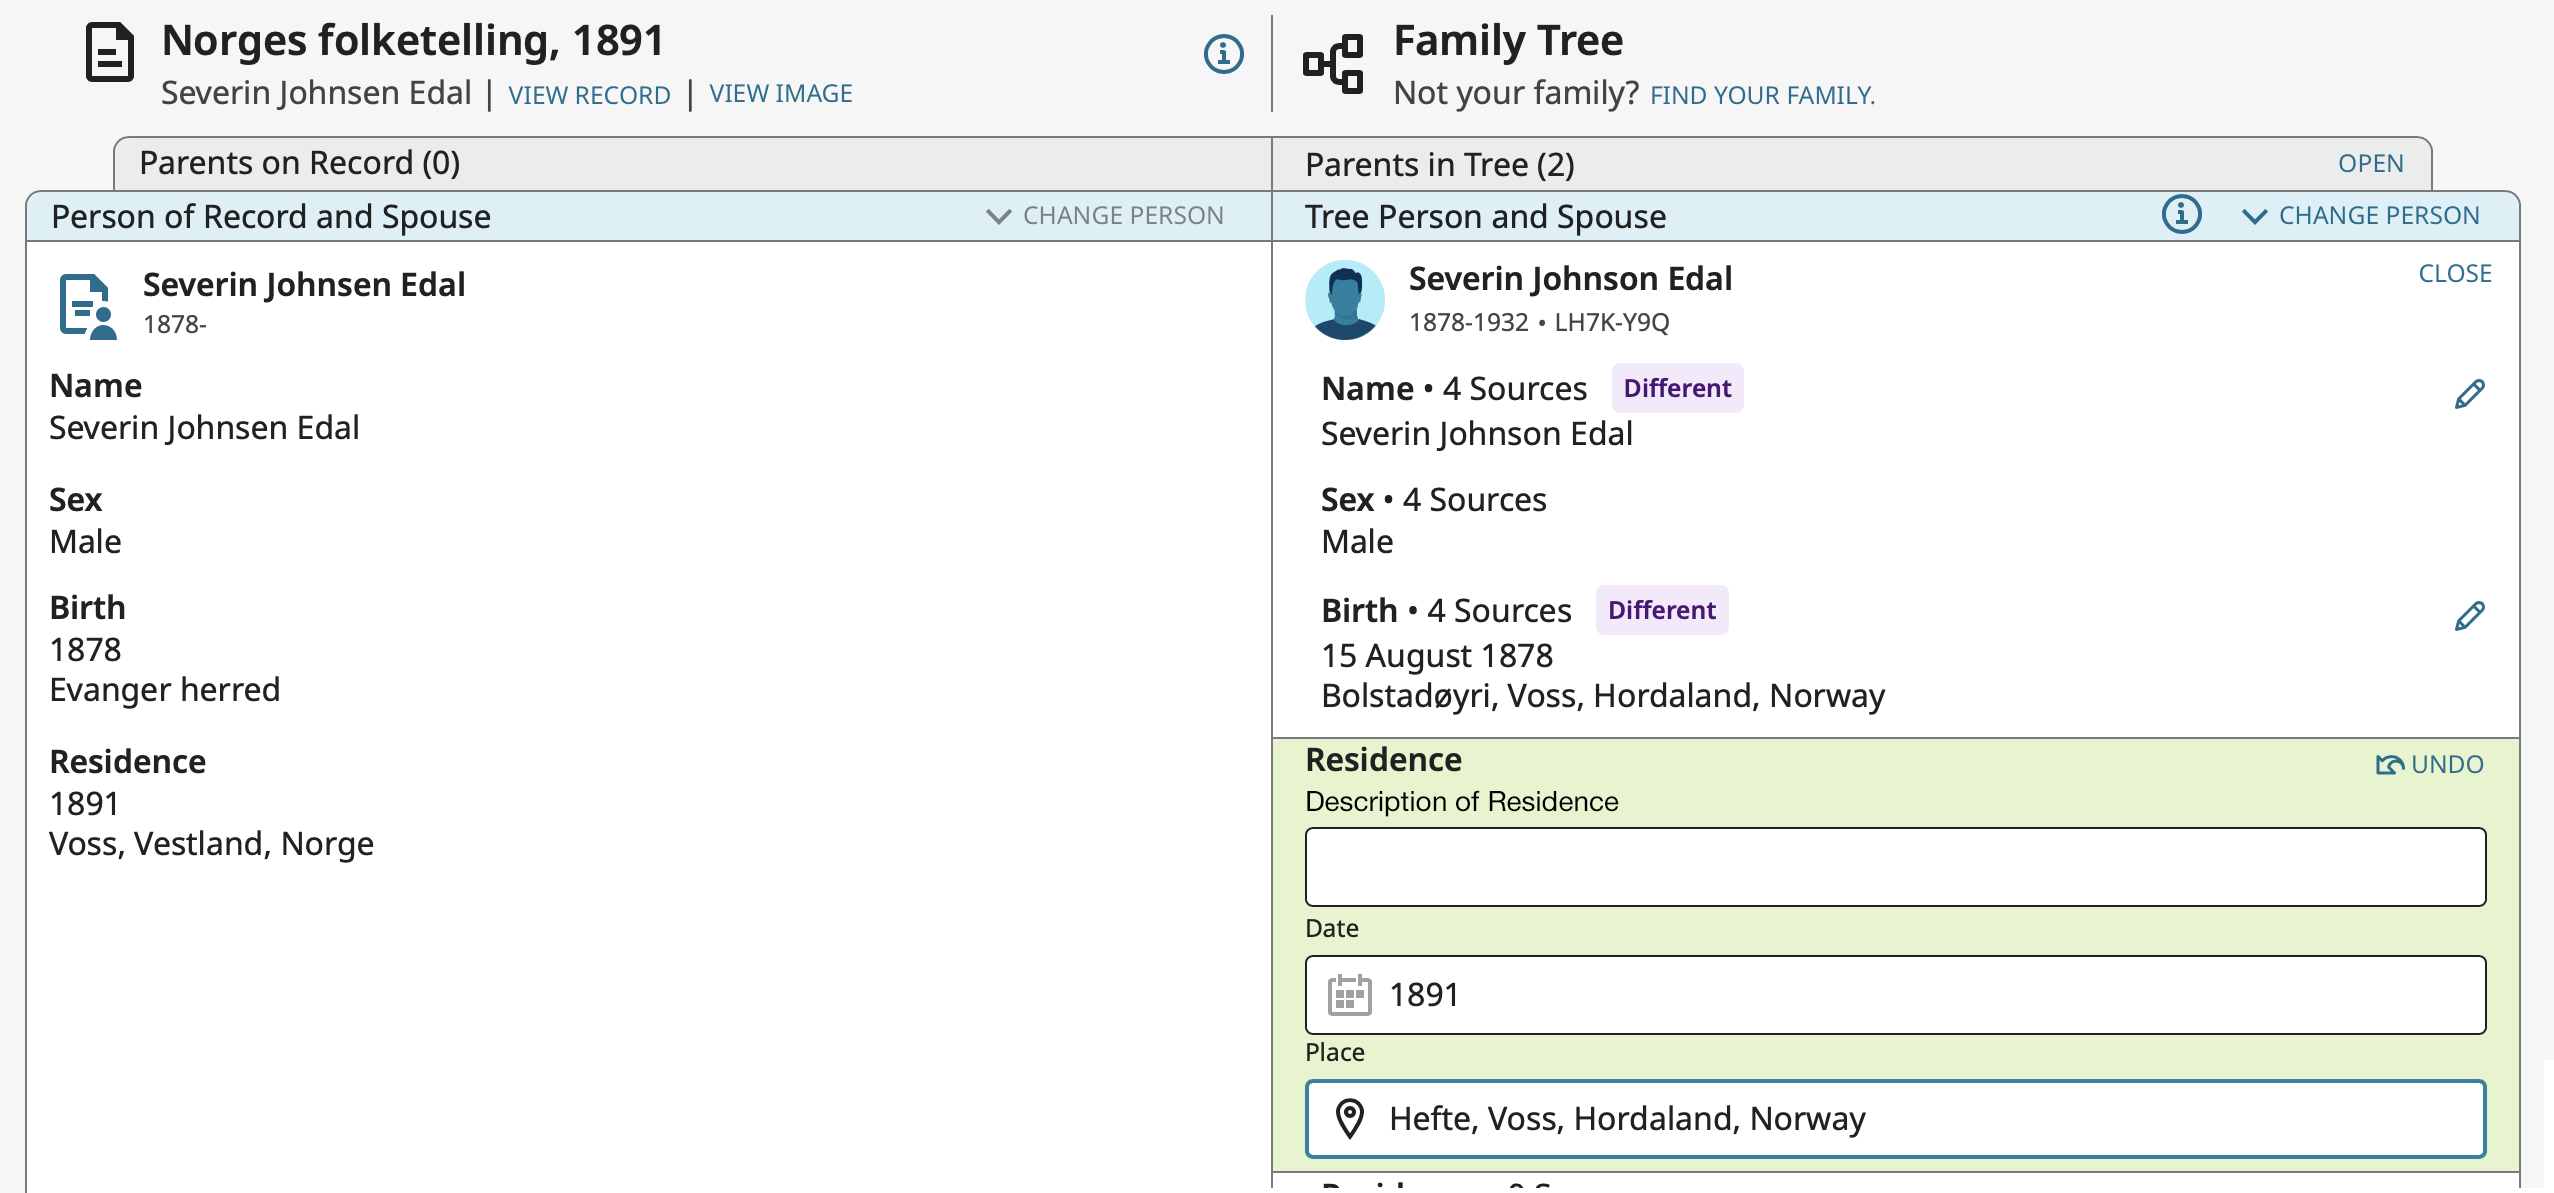Undo the Residence change
The width and height of the screenshot is (2554, 1193).
[2430, 765]
